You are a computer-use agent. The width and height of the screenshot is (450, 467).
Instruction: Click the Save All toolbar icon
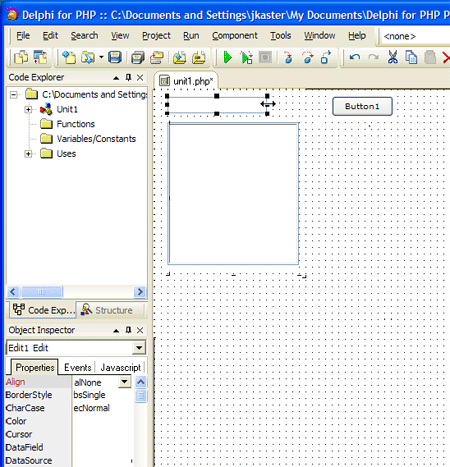pyautogui.click(x=137, y=58)
